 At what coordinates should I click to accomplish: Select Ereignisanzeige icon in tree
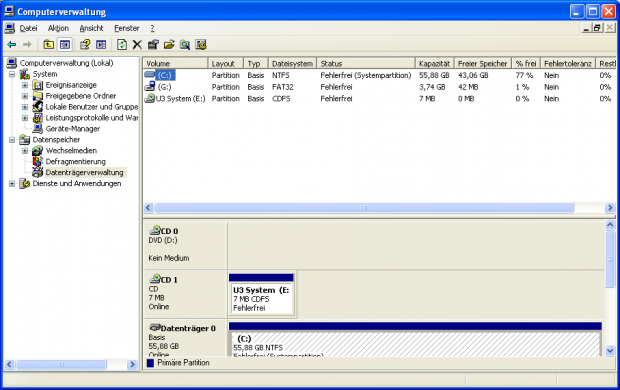38,85
